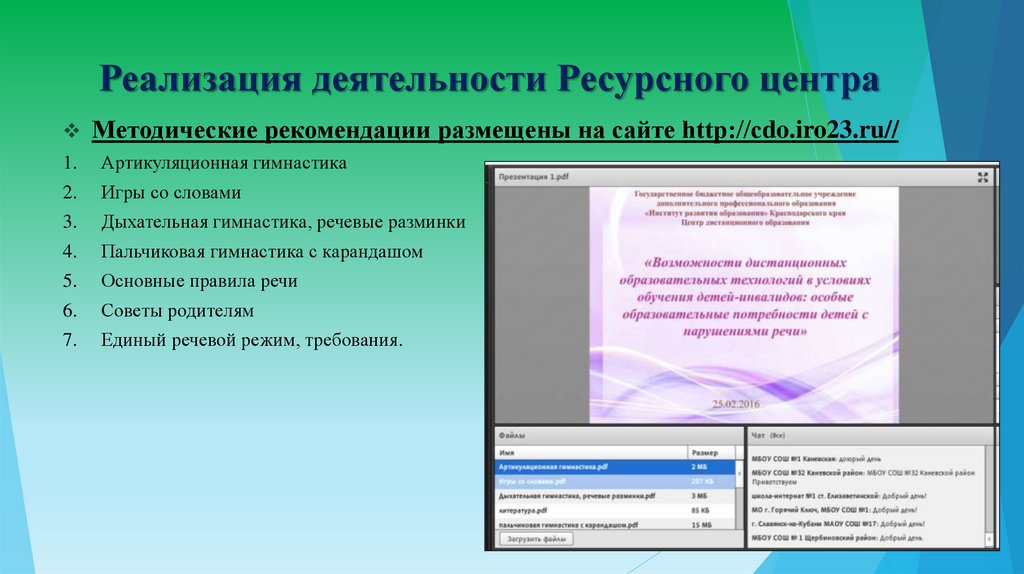Click the Чат (Все) tab header
Image resolution: width=1024 pixels, height=574 pixels.
click(x=771, y=436)
